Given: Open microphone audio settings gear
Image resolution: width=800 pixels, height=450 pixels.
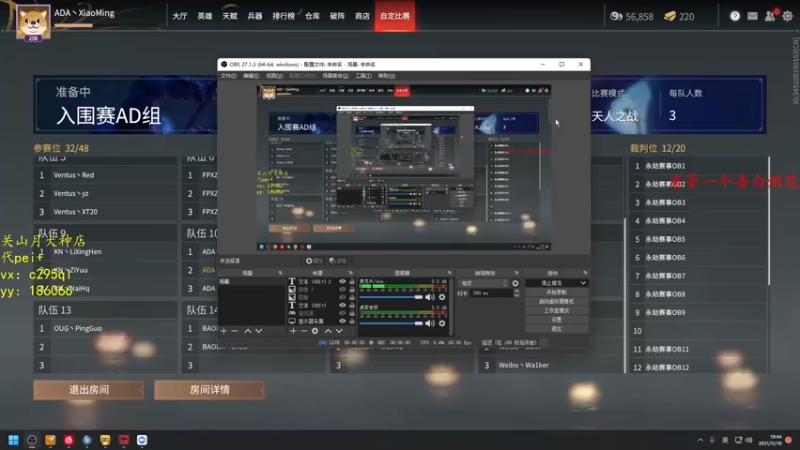Looking at the screenshot, I should click(442, 297).
